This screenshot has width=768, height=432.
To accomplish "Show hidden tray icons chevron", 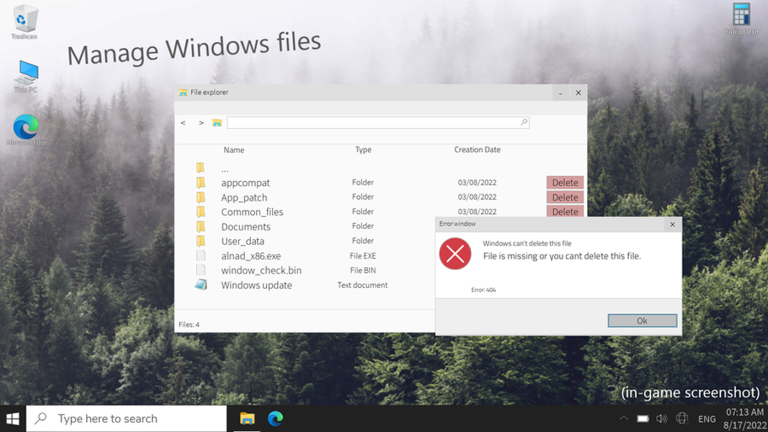I will [624, 419].
